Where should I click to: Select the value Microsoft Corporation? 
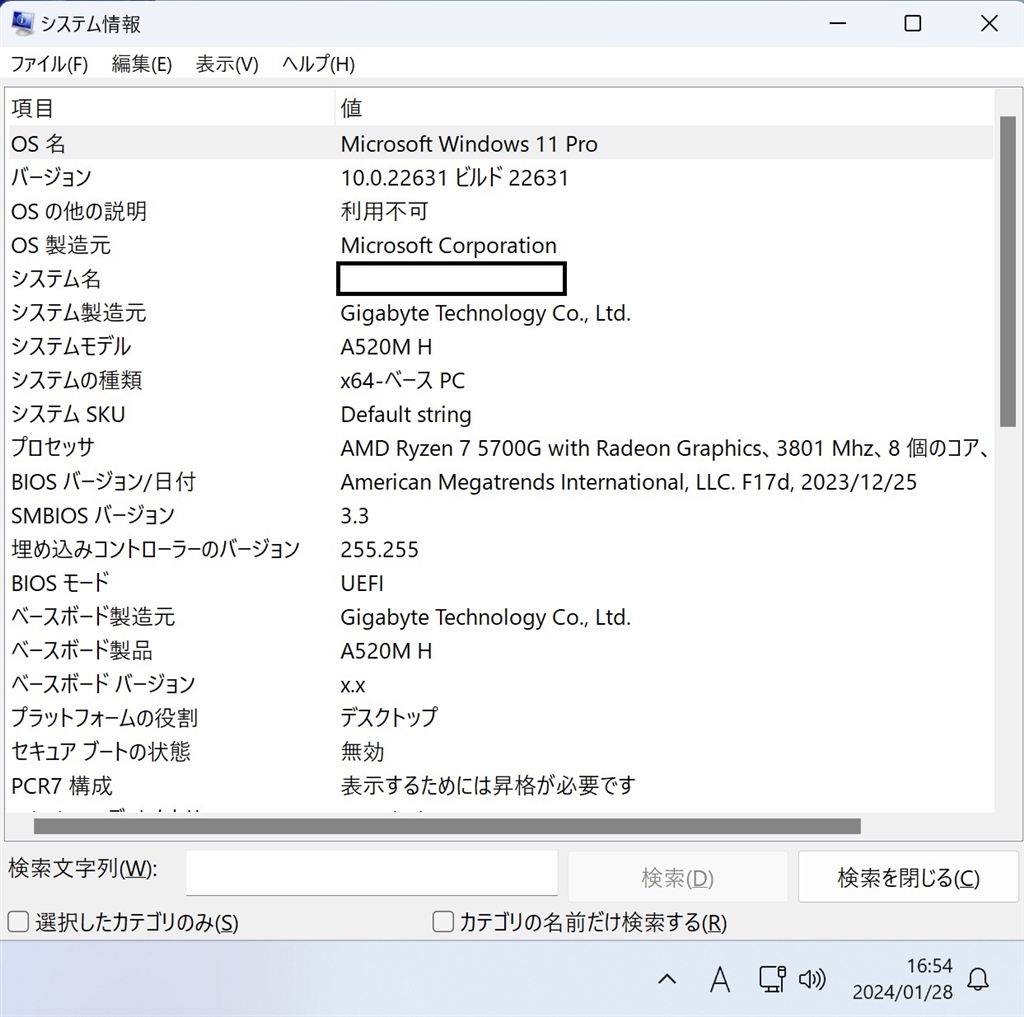449,246
